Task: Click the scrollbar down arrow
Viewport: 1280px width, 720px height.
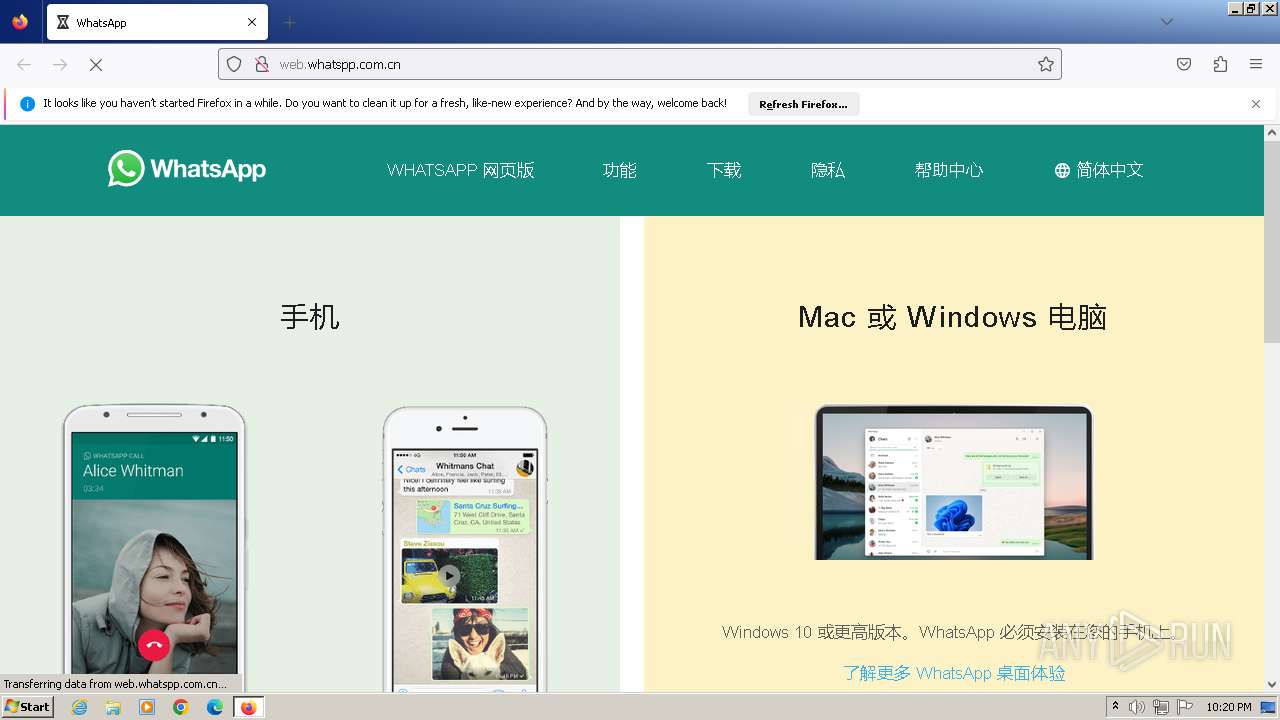Action: pyautogui.click(x=1272, y=685)
